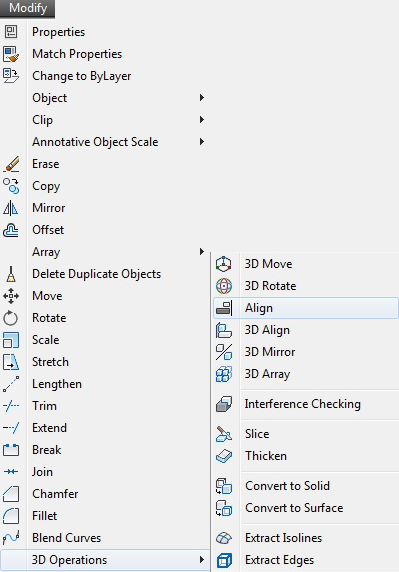Select the Stretch menu text

pyautogui.click(x=50, y=362)
